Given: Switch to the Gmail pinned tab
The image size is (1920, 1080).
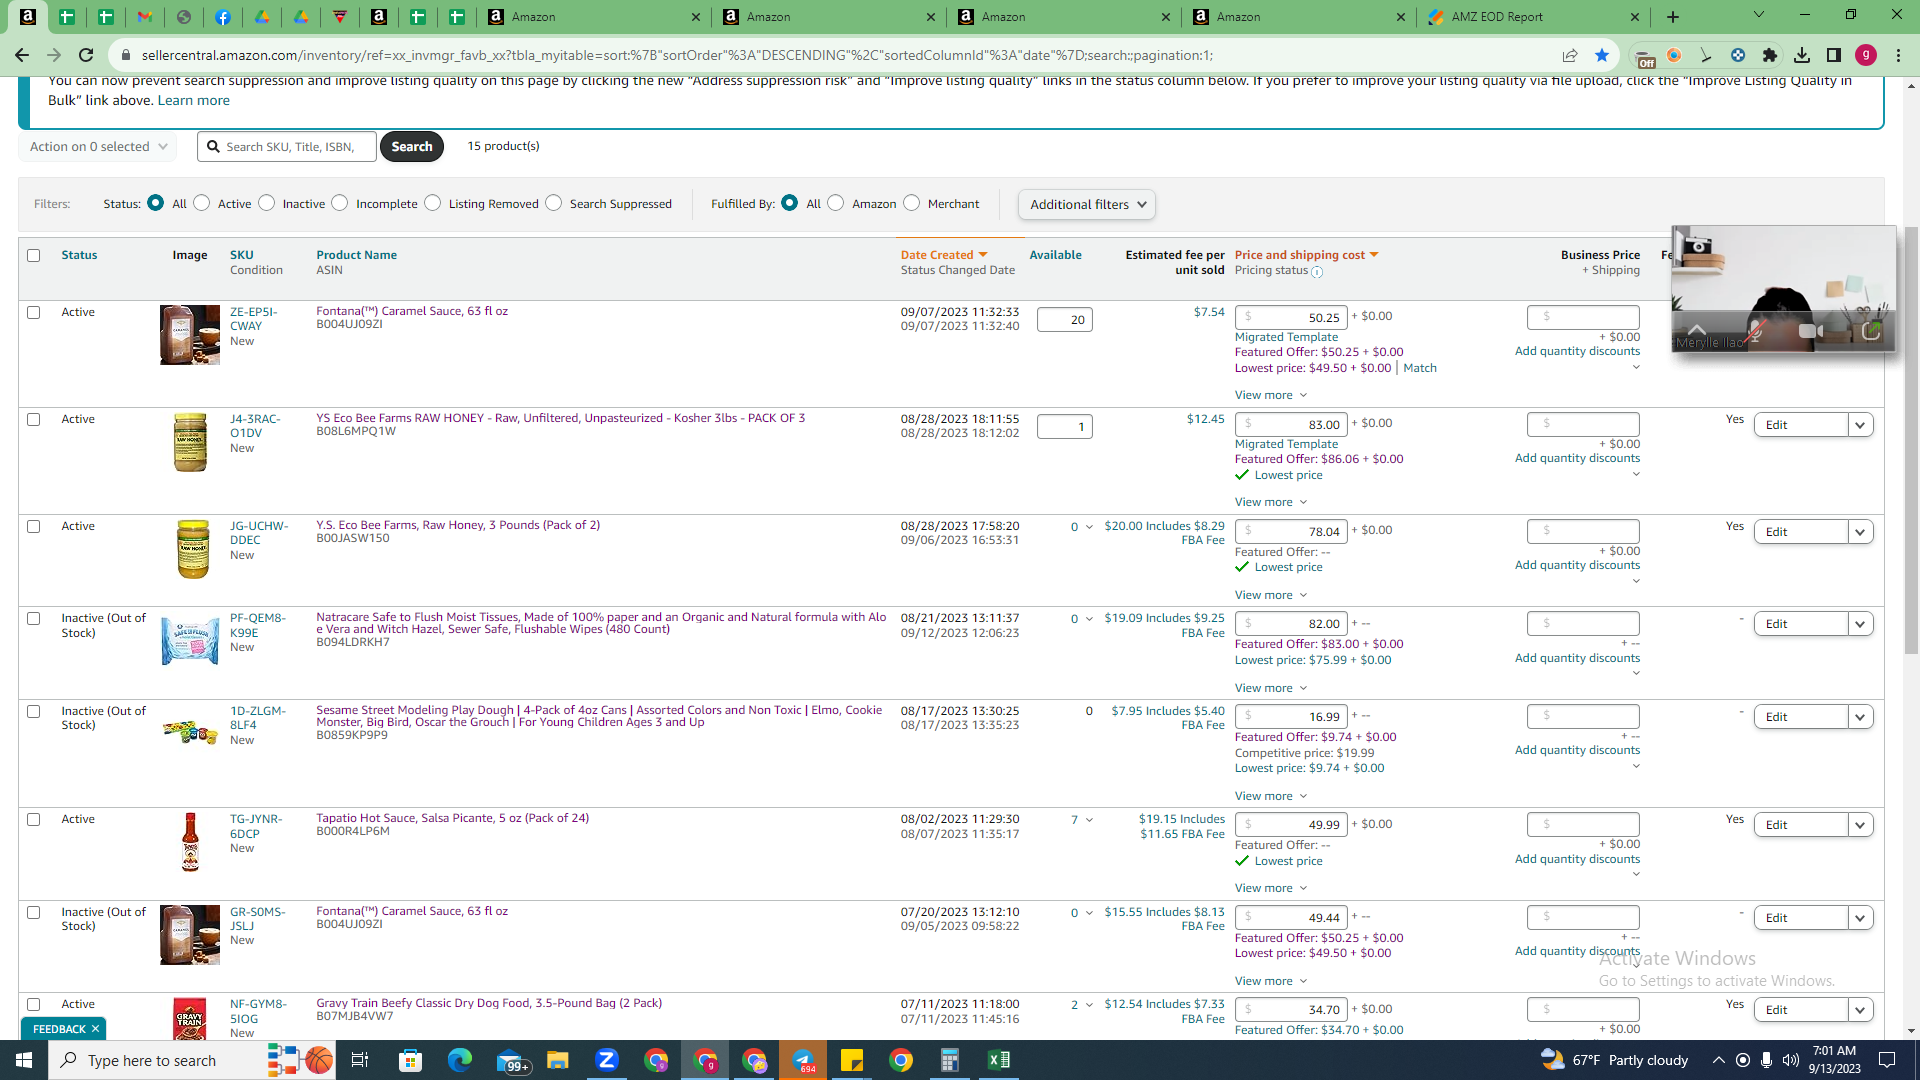Looking at the screenshot, I should (145, 17).
